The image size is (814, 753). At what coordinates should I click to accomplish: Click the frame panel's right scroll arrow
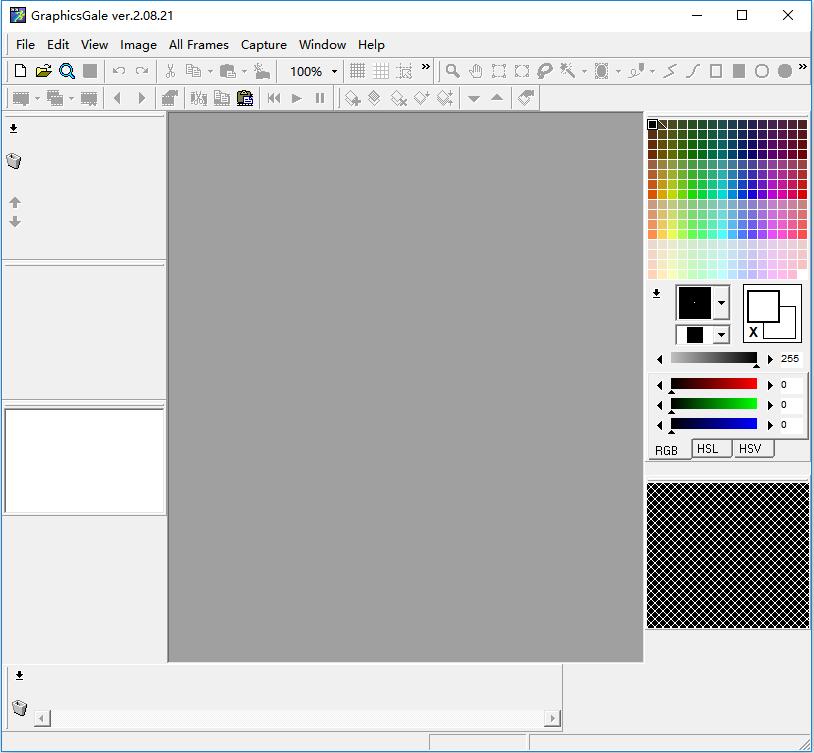click(x=552, y=718)
